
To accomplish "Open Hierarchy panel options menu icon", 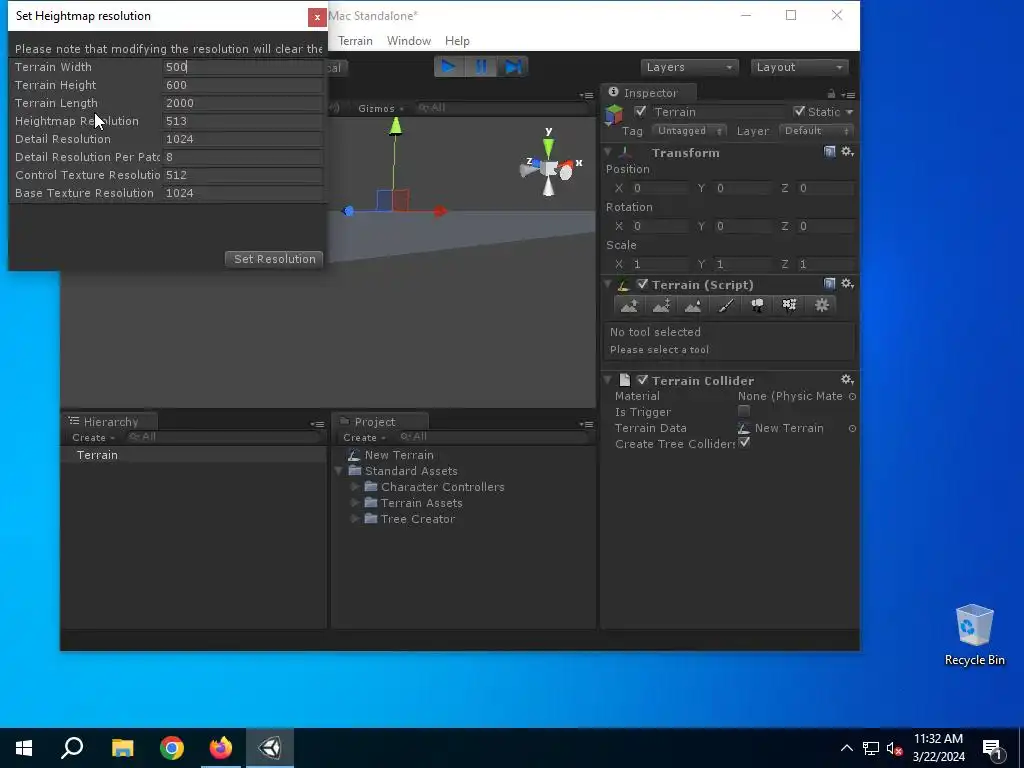I will tap(317, 424).
